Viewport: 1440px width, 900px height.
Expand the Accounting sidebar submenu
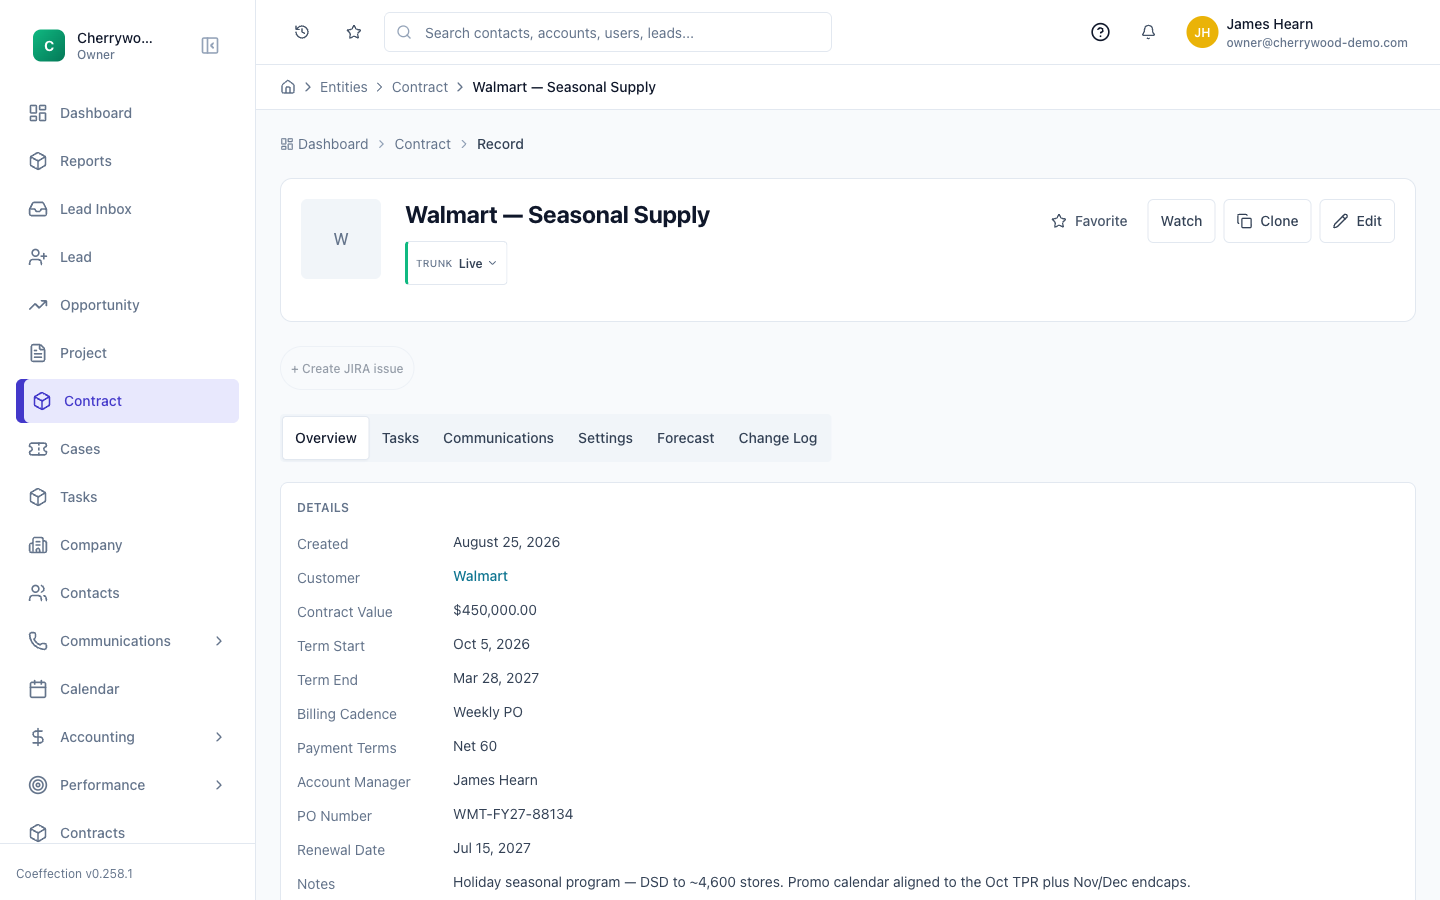click(219, 737)
